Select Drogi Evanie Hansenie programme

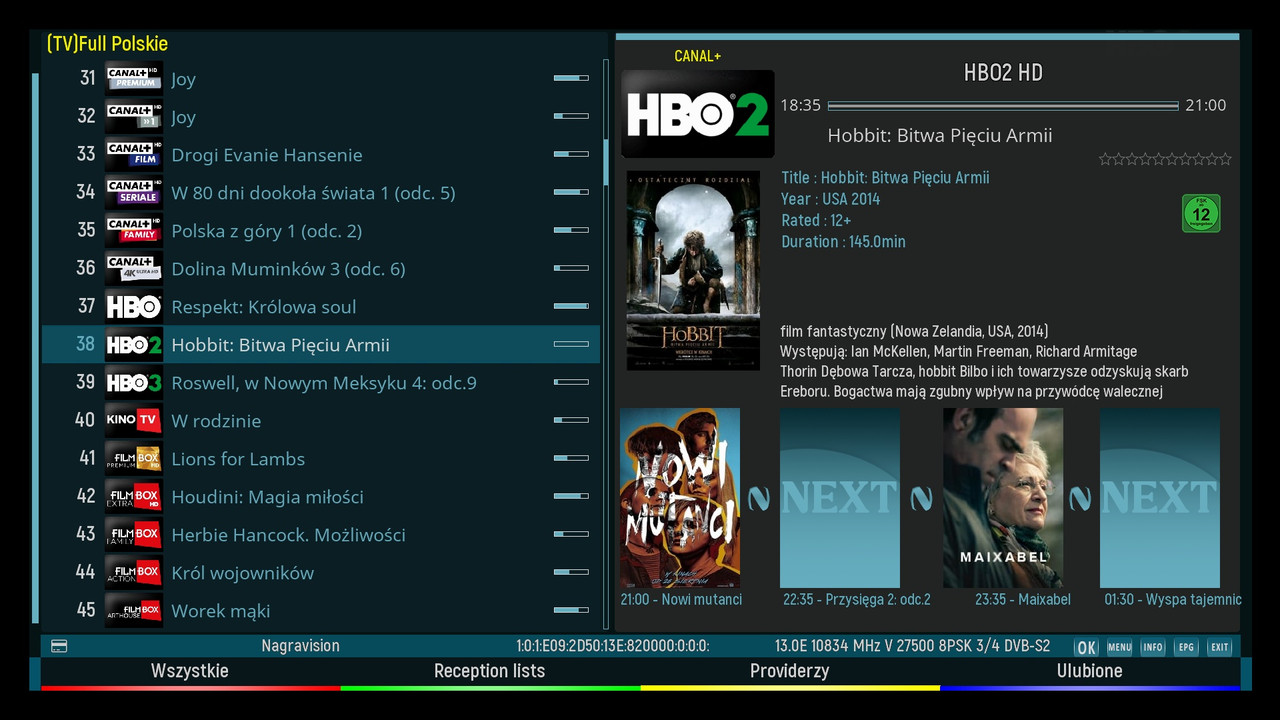point(267,155)
